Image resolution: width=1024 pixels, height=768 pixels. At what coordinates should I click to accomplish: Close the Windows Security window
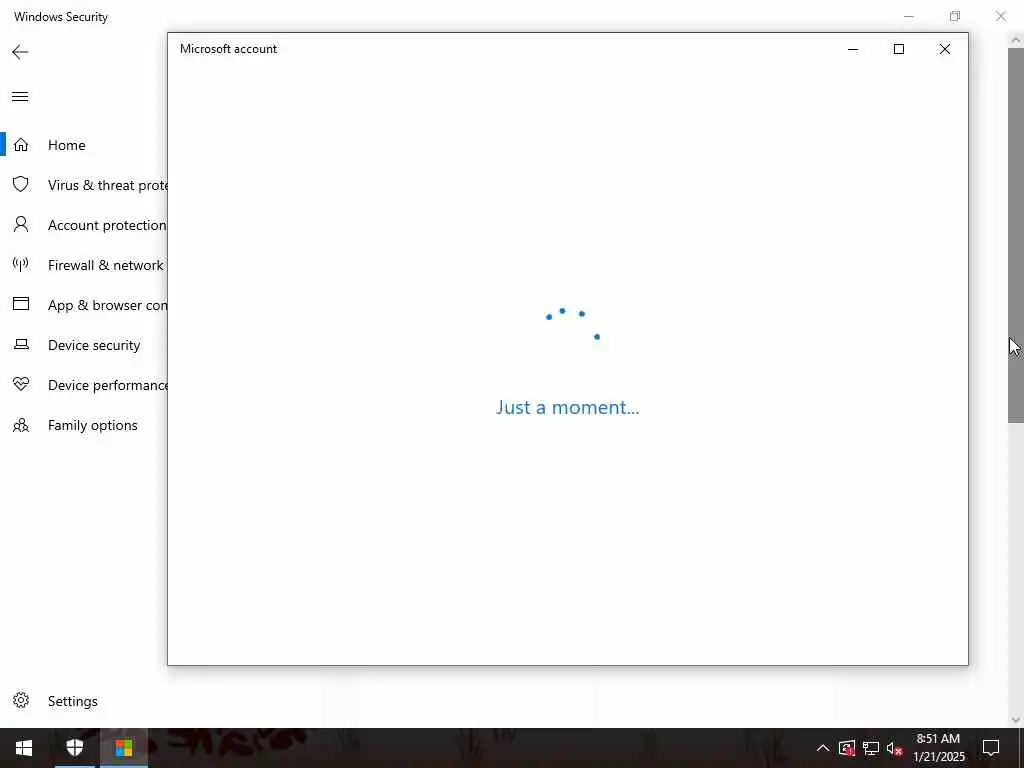pos(1000,16)
